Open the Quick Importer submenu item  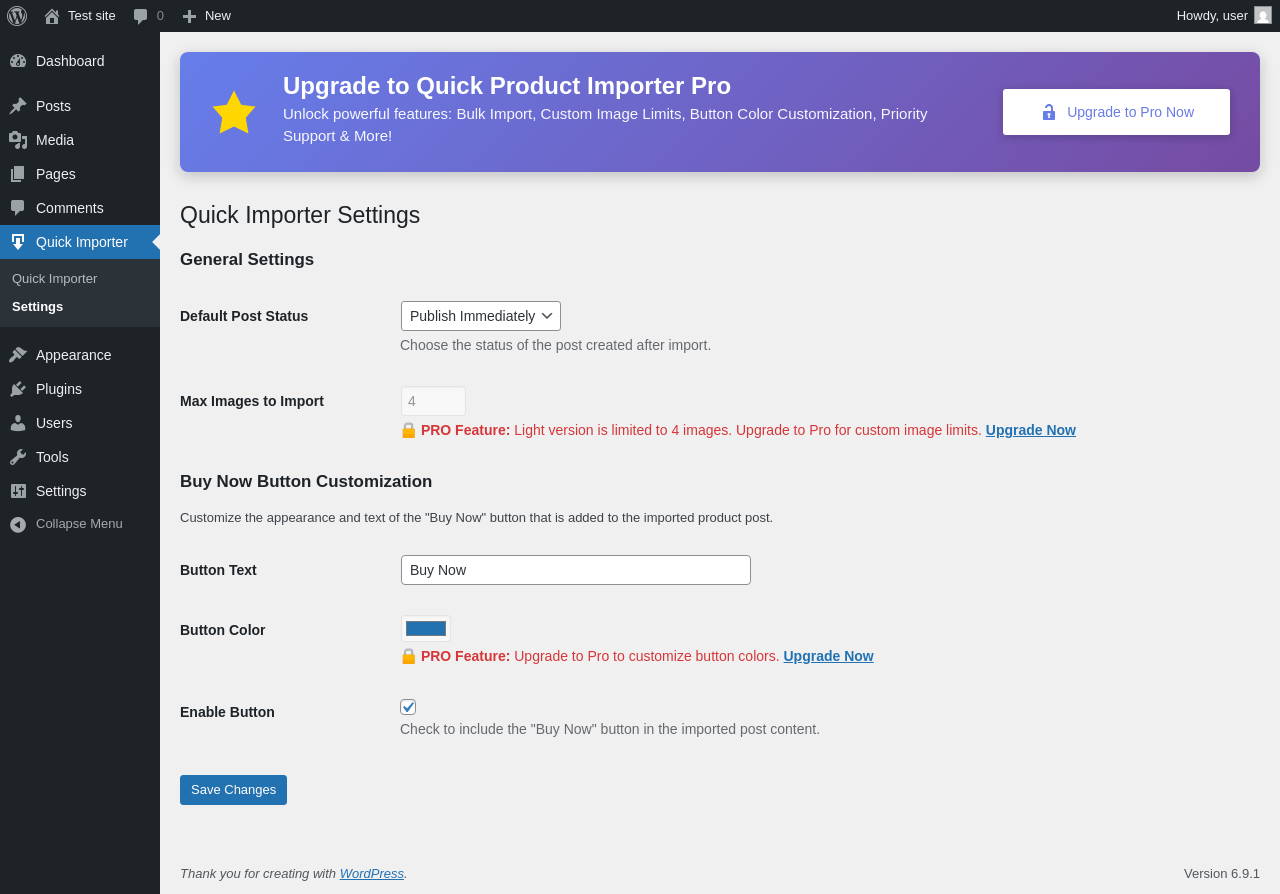(54, 279)
